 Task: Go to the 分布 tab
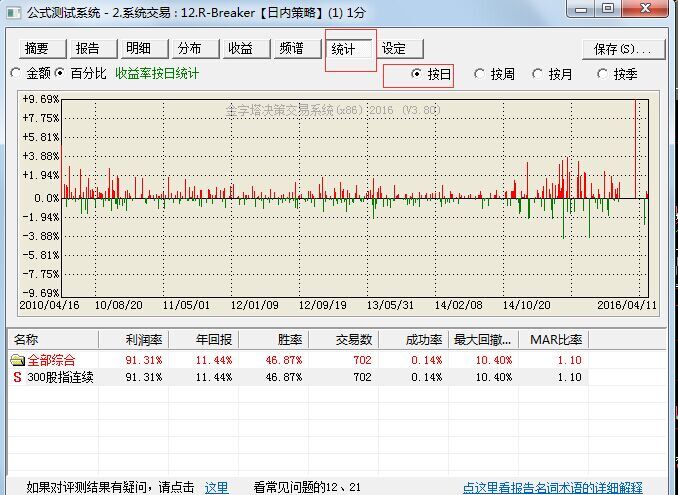pyautogui.click(x=190, y=48)
